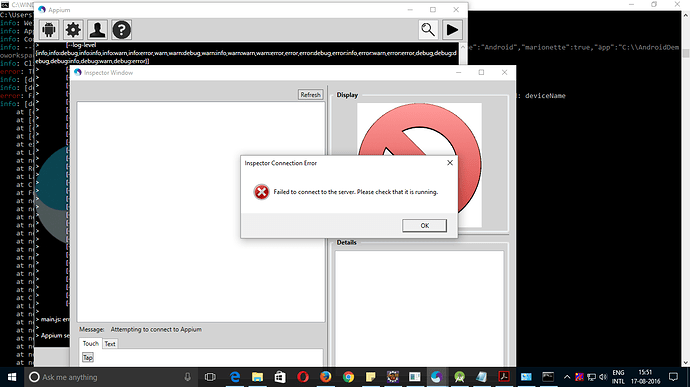Open Firefox from taskbar
The image size is (690, 387).
click(325, 377)
